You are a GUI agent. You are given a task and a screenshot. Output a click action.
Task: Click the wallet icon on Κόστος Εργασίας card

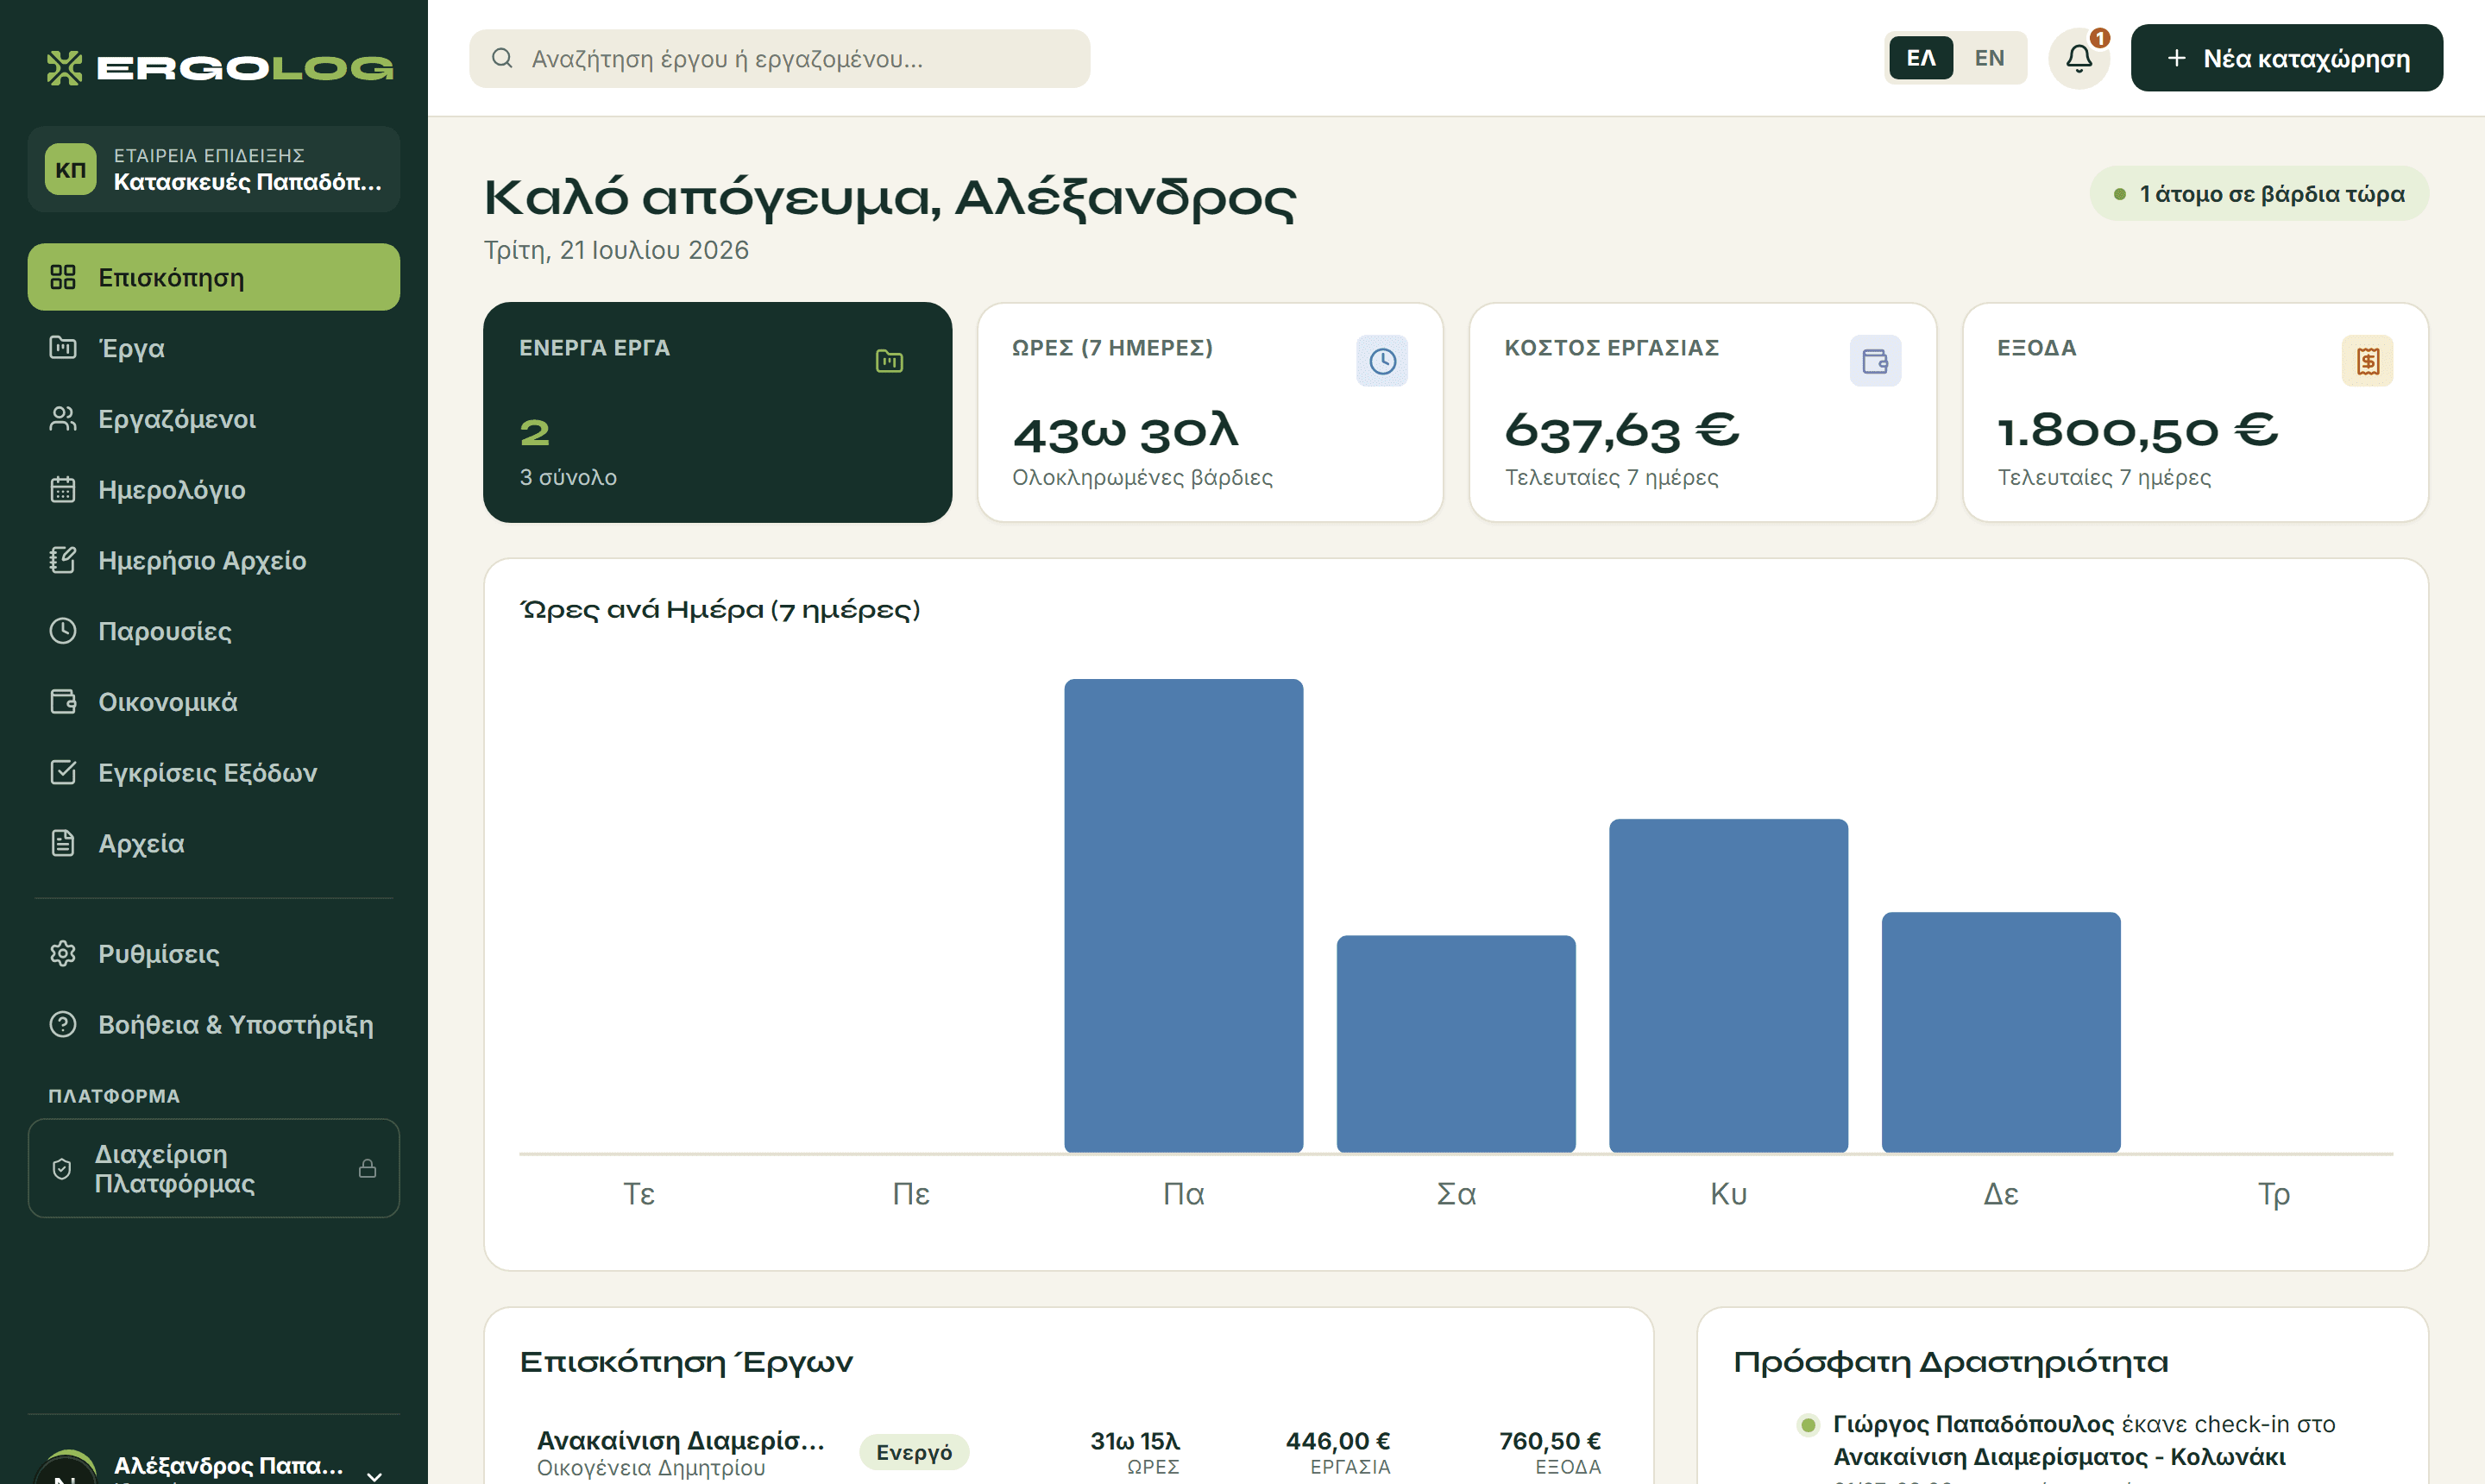(x=1875, y=361)
